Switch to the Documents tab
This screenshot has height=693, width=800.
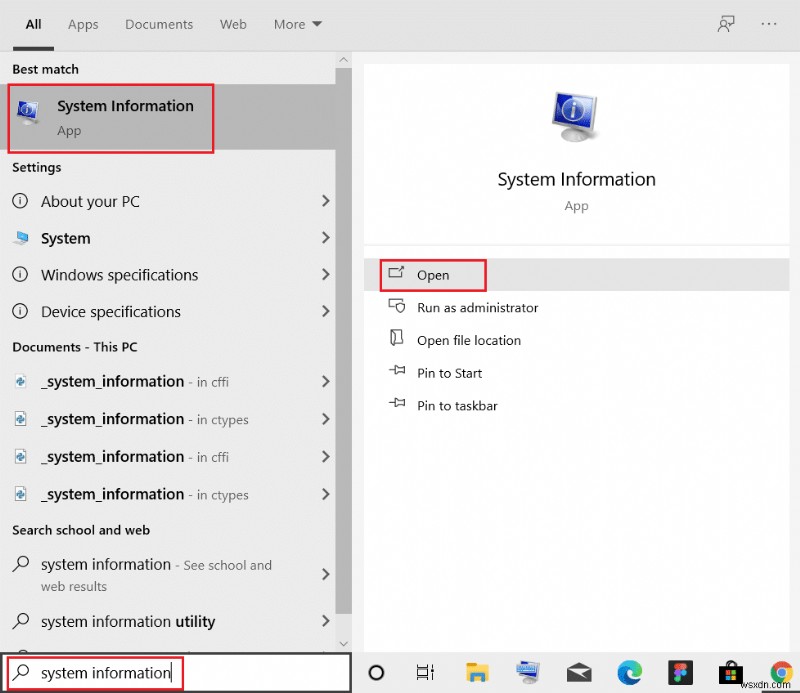tap(158, 24)
